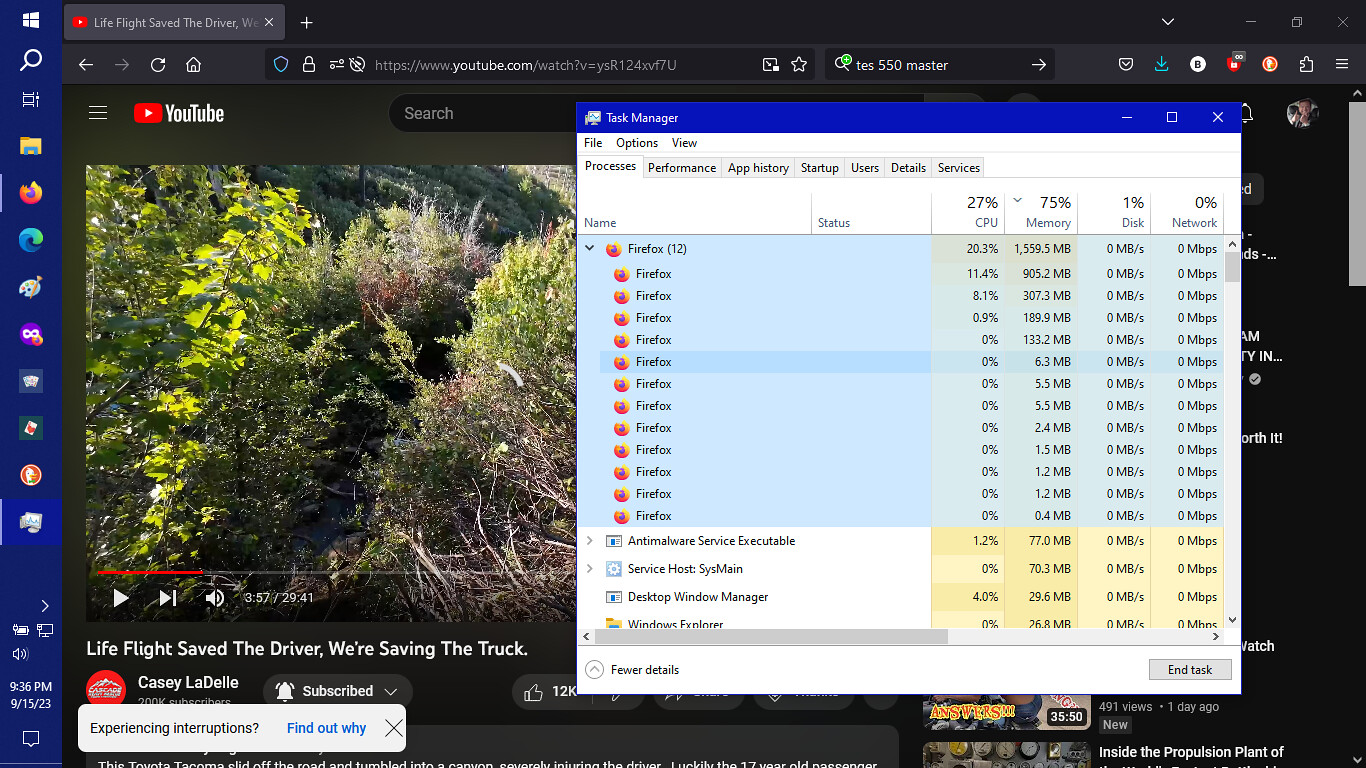
Task: List all Firefox tabs dropdown
Action: pyautogui.click(x=1168, y=22)
